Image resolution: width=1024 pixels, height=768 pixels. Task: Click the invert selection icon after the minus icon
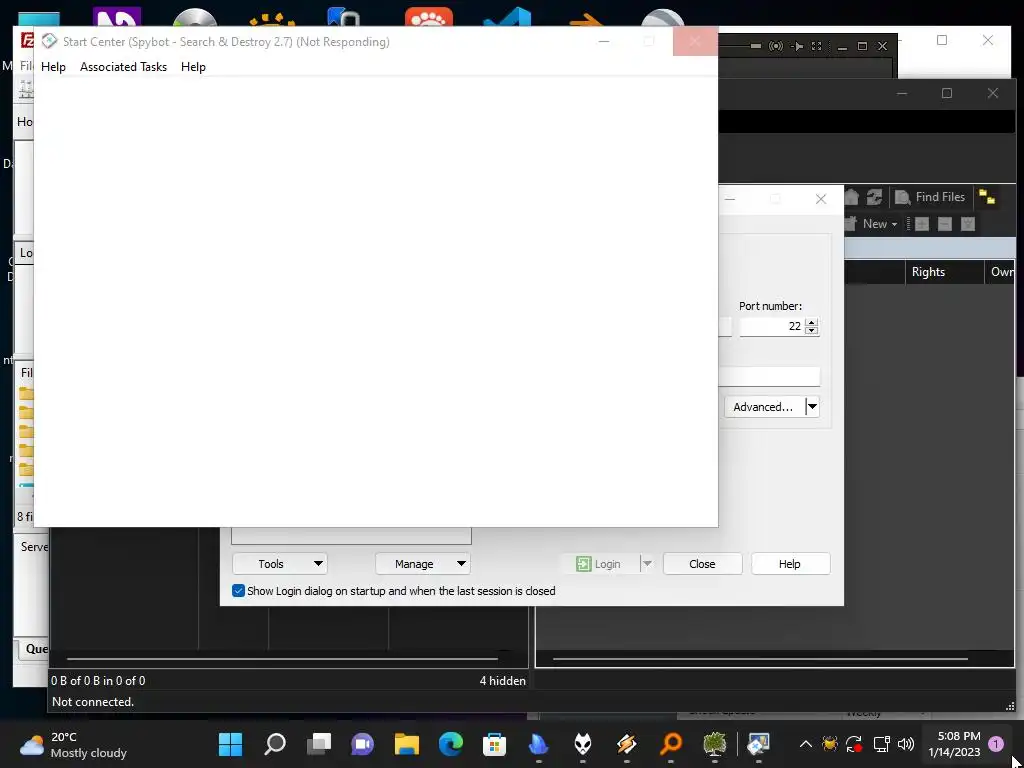click(968, 224)
